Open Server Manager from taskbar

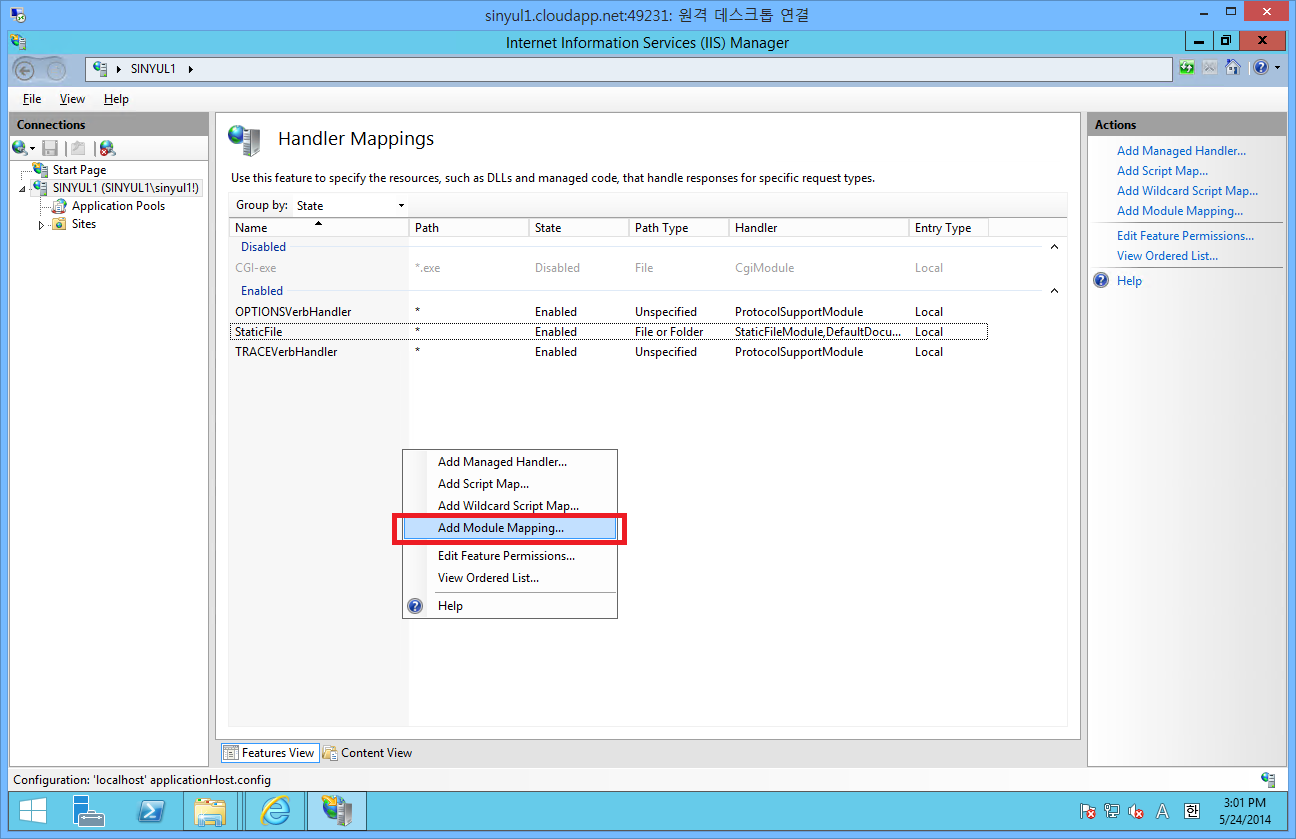coord(90,810)
